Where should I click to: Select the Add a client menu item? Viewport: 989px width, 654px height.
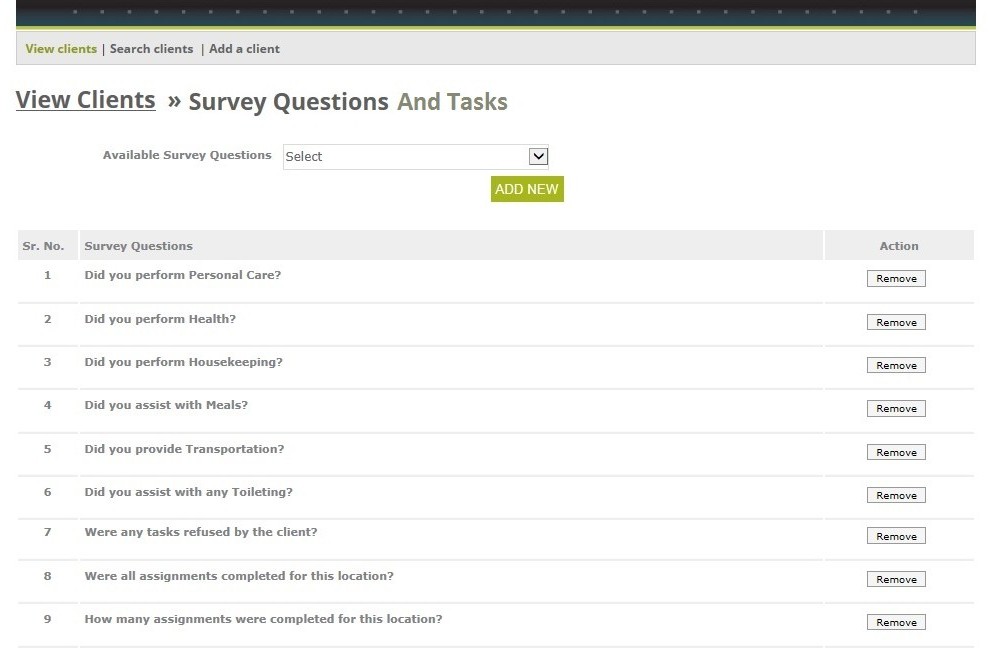(244, 49)
